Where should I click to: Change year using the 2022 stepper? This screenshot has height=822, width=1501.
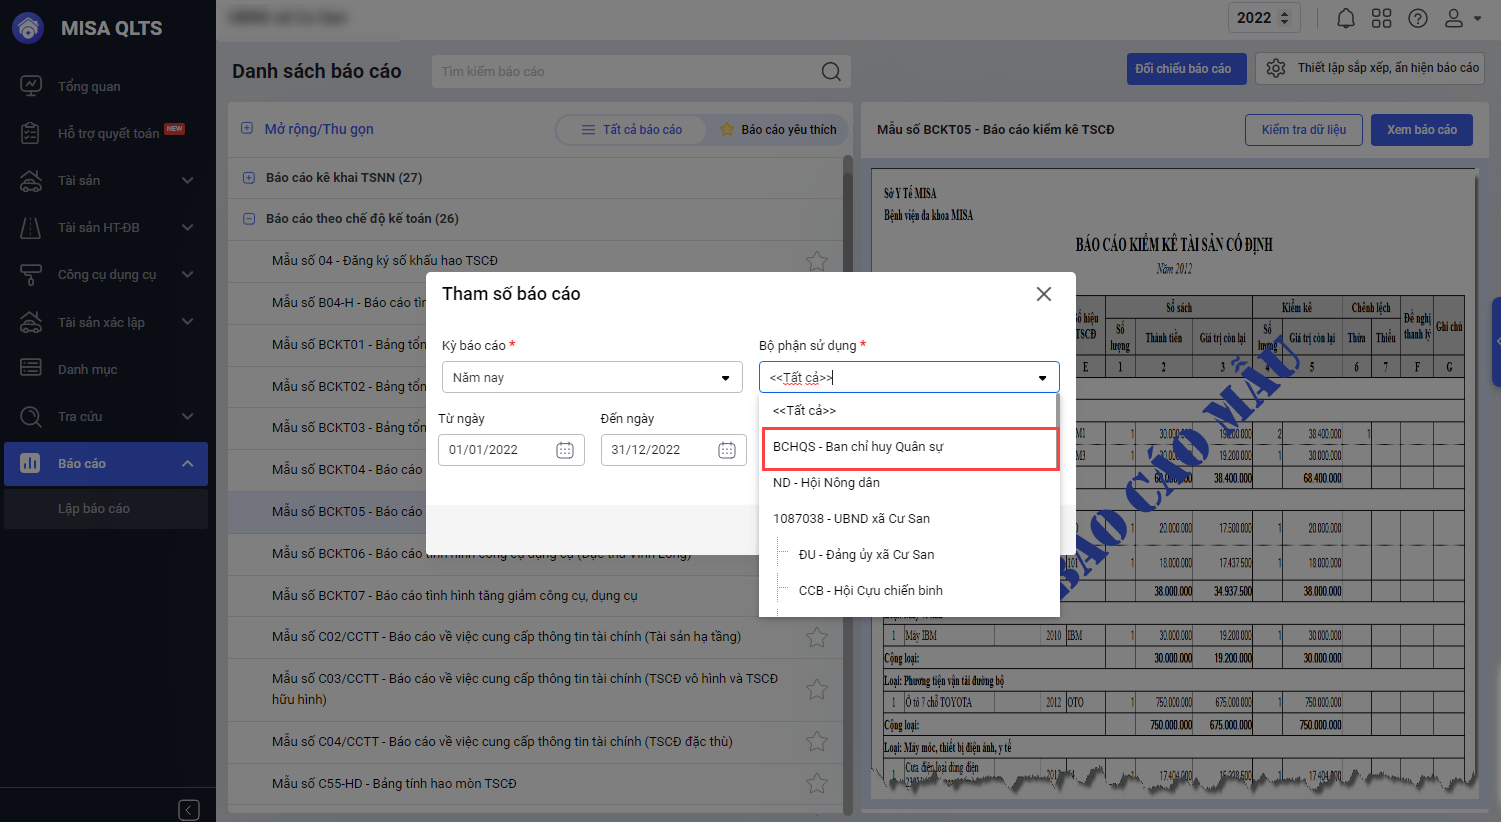1285,18
